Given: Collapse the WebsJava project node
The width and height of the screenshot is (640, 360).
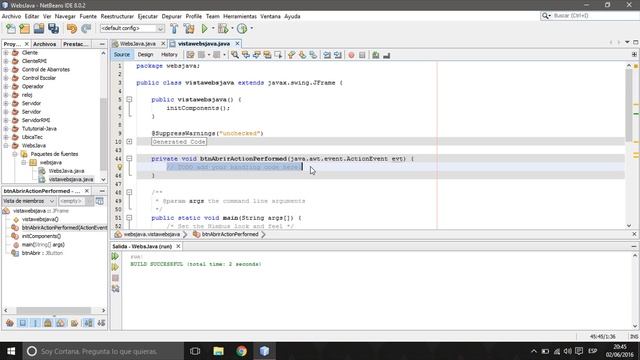Looking at the screenshot, I should pyautogui.click(x=6, y=146).
